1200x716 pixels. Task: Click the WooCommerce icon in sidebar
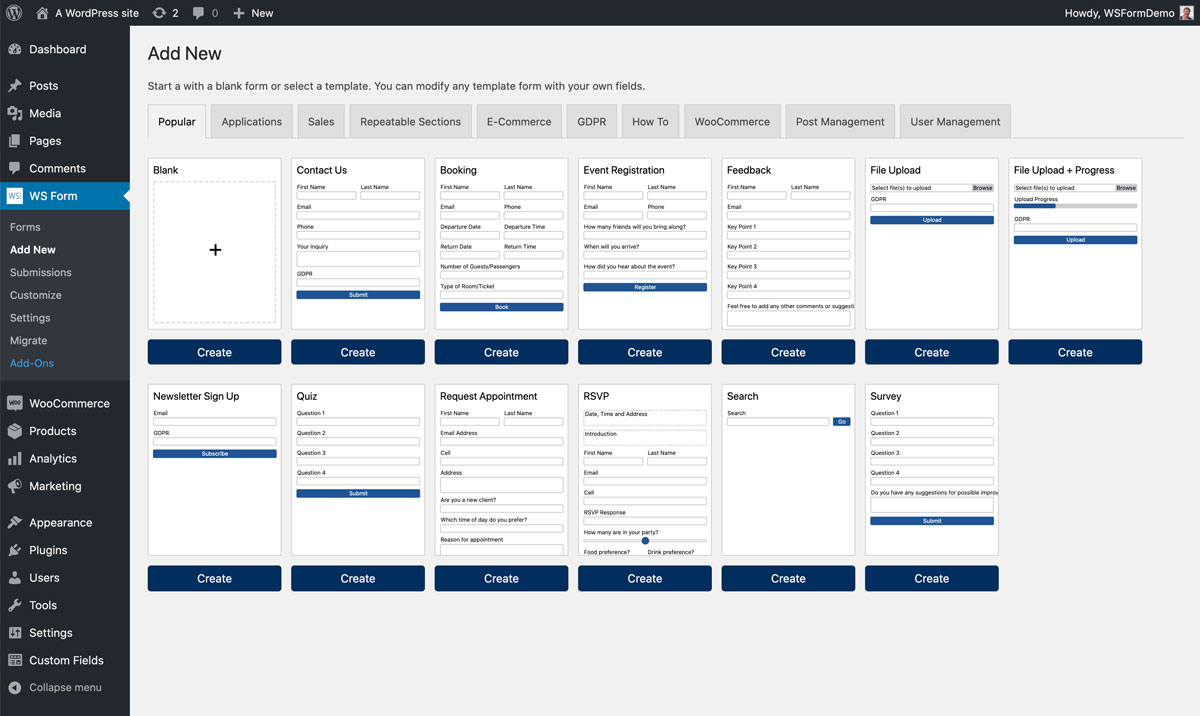click(x=15, y=403)
